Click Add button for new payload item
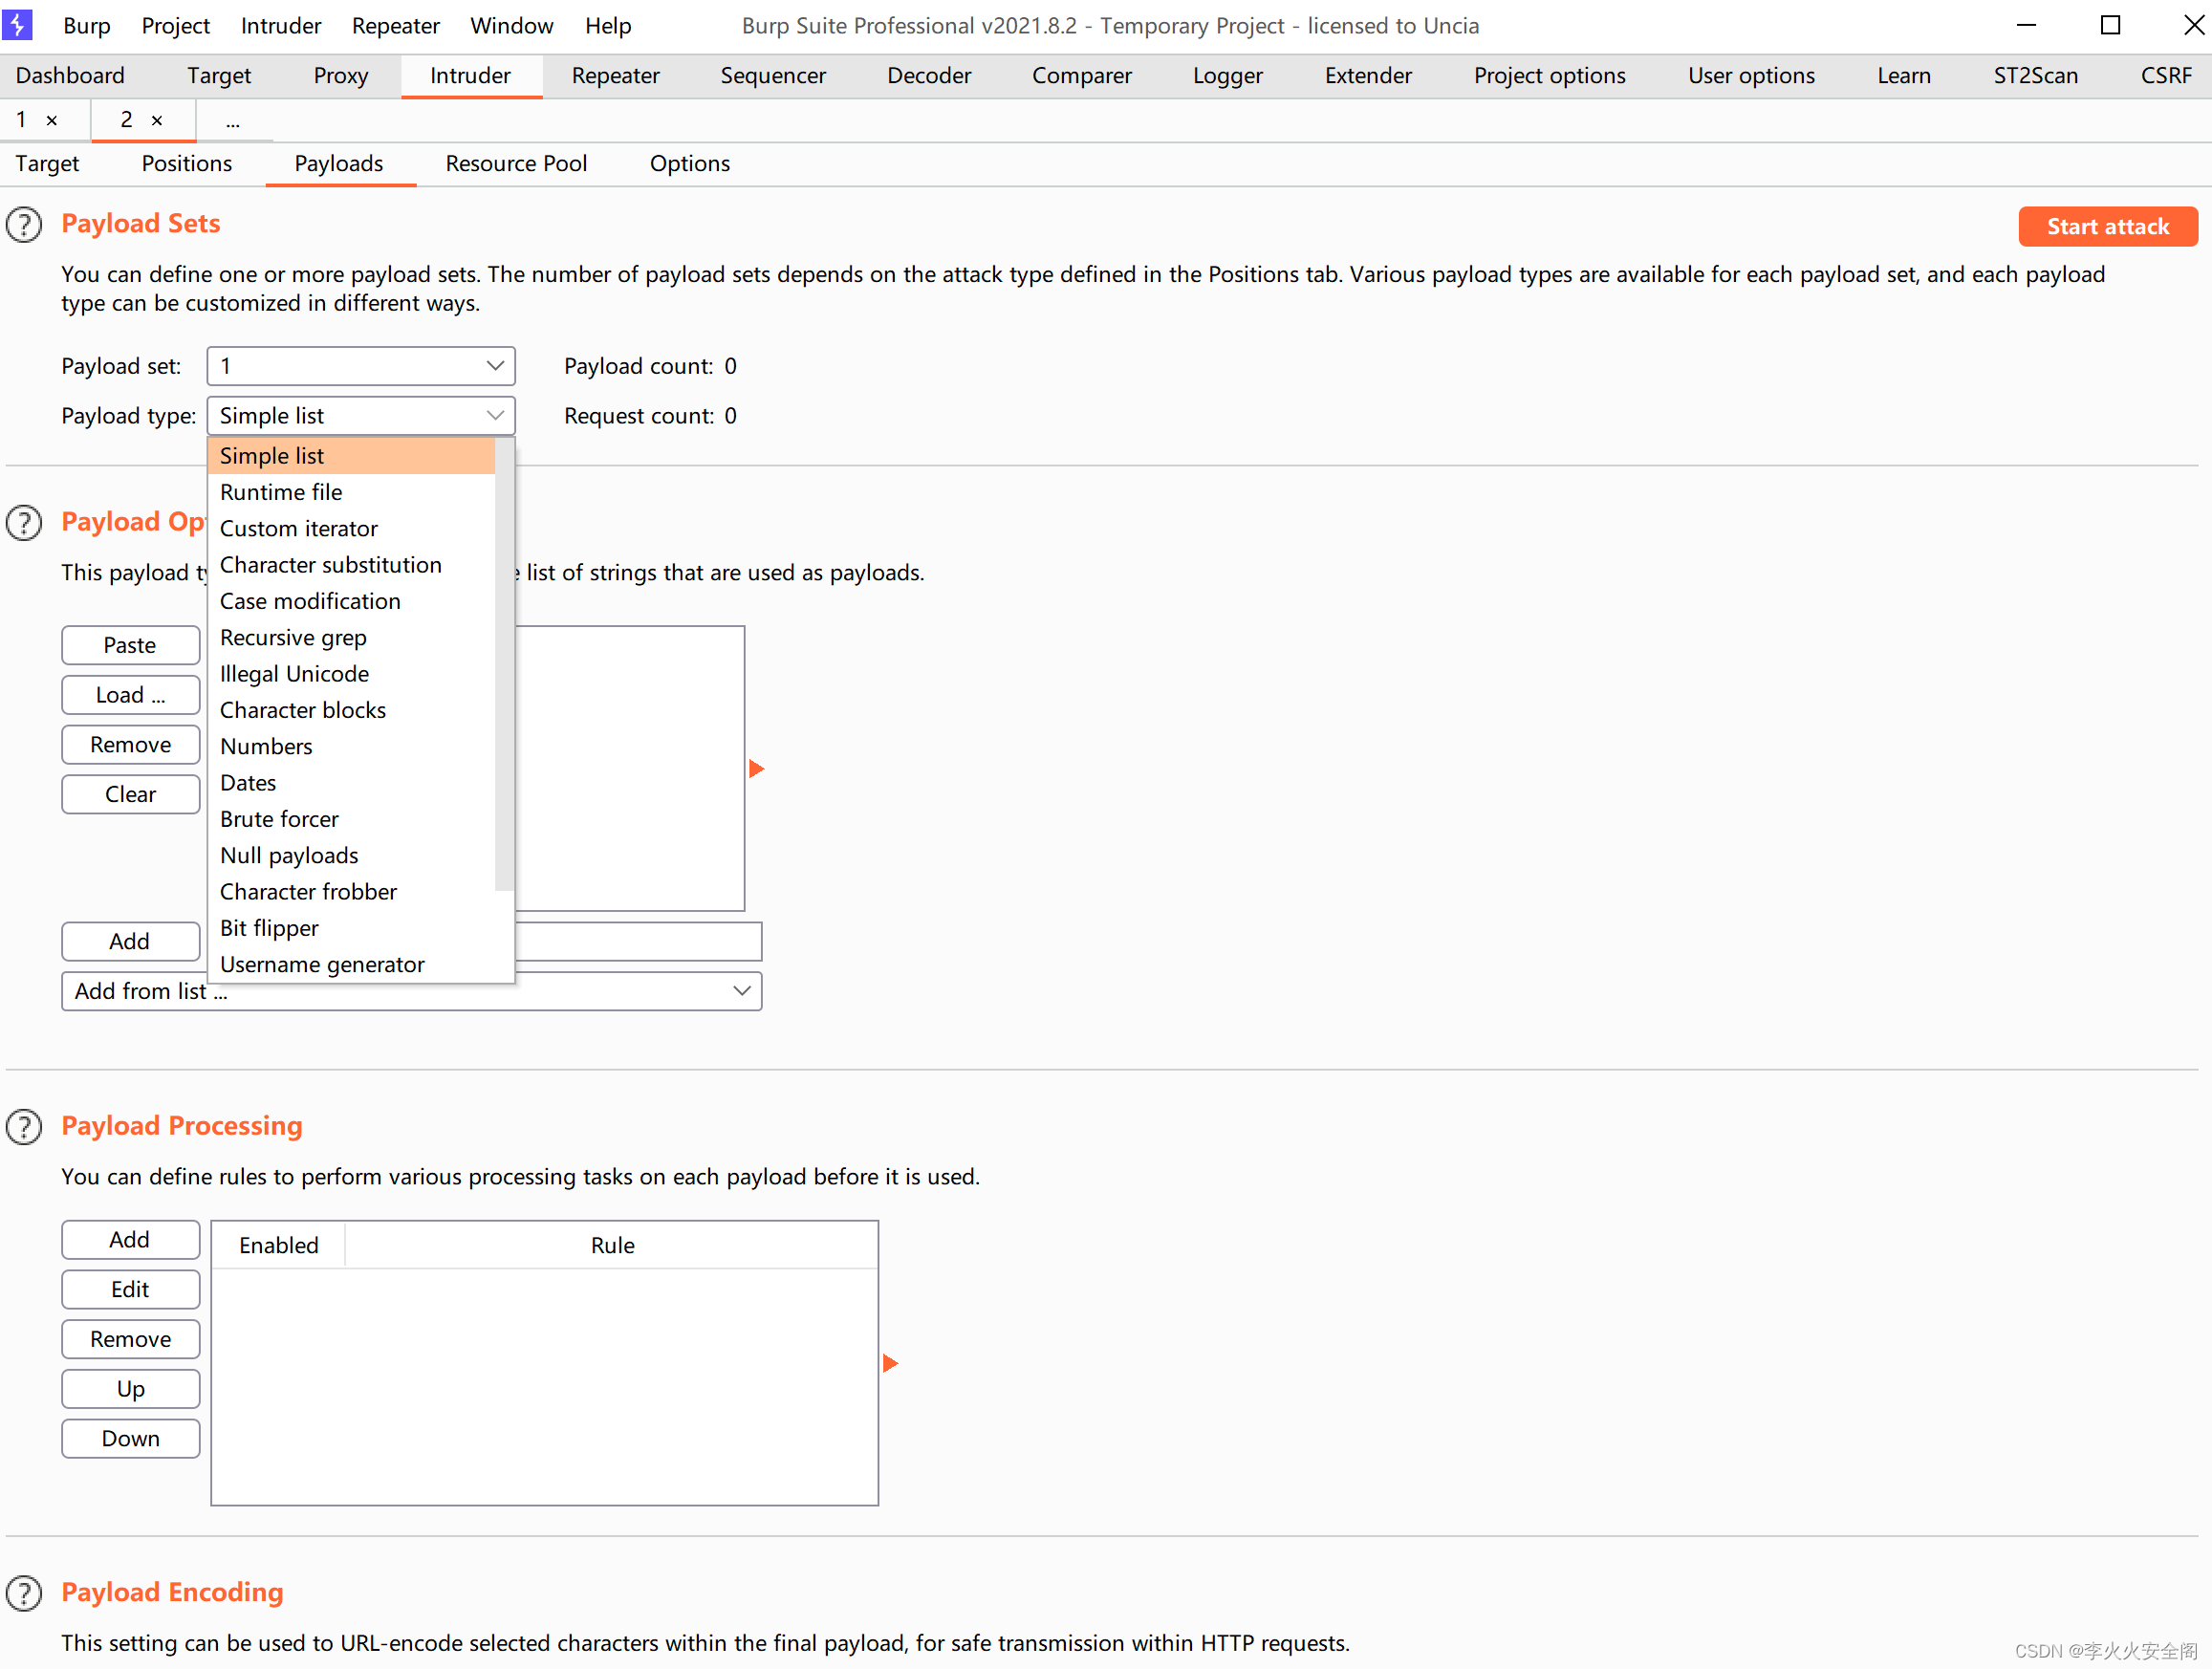2212x1669 pixels. [x=131, y=942]
